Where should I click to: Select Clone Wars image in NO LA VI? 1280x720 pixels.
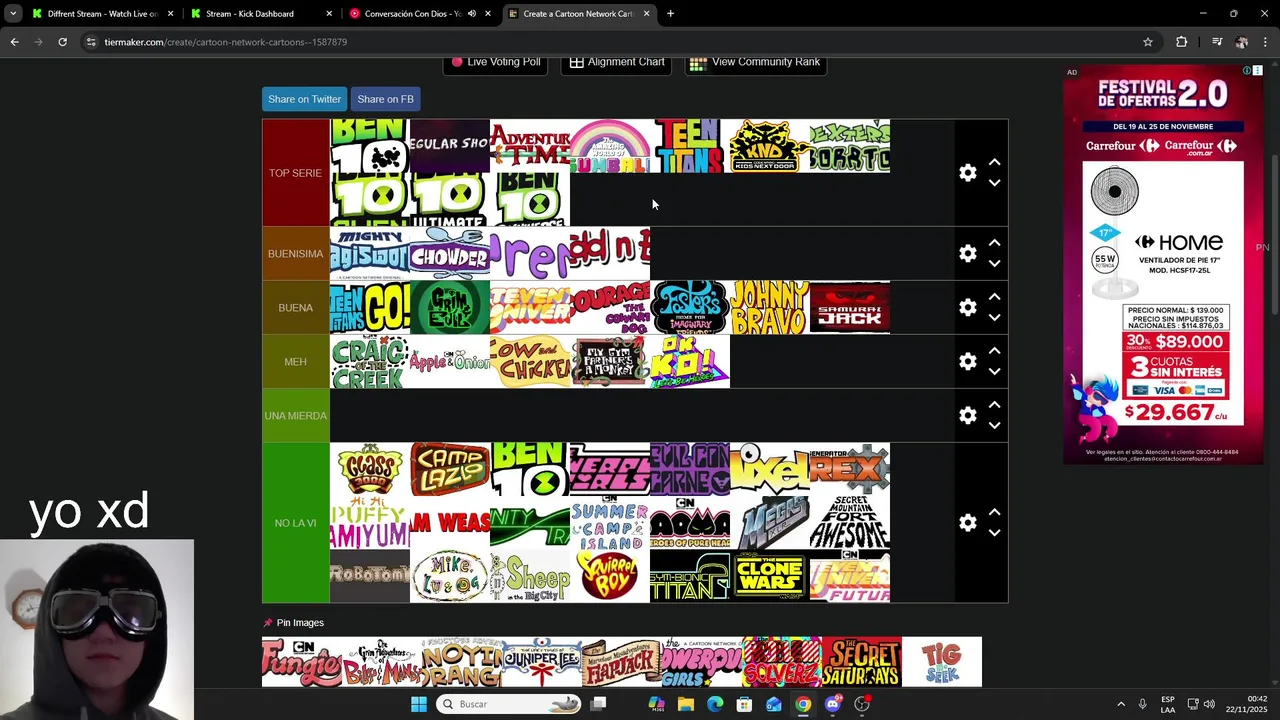(770, 576)
